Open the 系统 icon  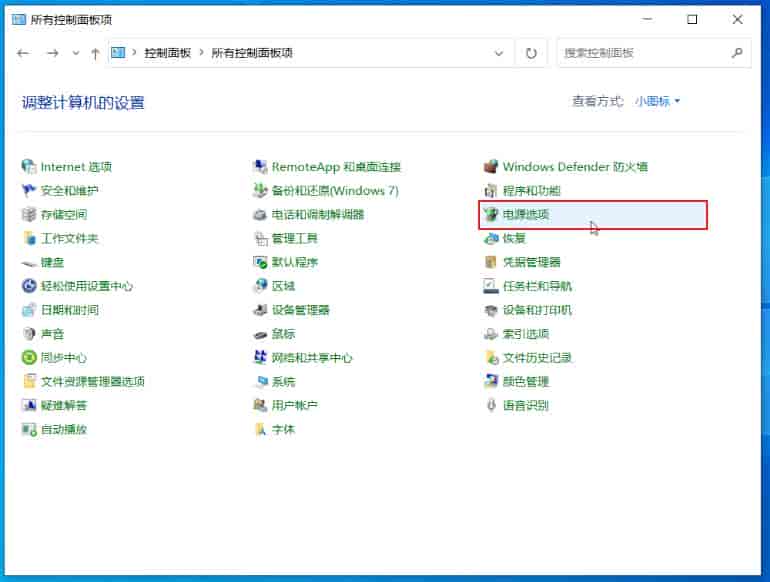261,382
